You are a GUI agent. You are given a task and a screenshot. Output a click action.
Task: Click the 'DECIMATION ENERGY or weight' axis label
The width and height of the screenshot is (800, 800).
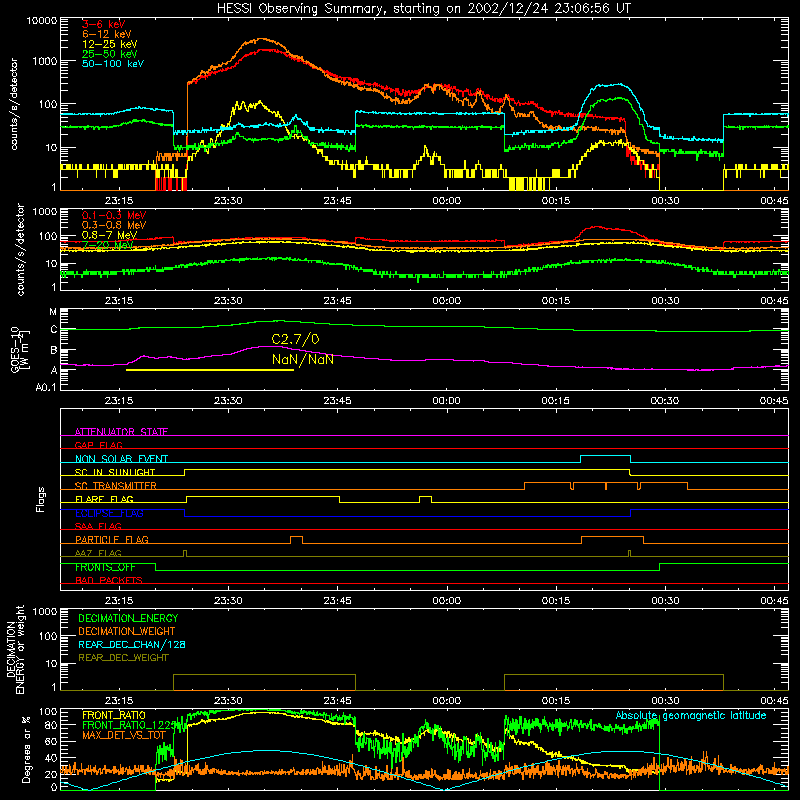pos(15,649)
